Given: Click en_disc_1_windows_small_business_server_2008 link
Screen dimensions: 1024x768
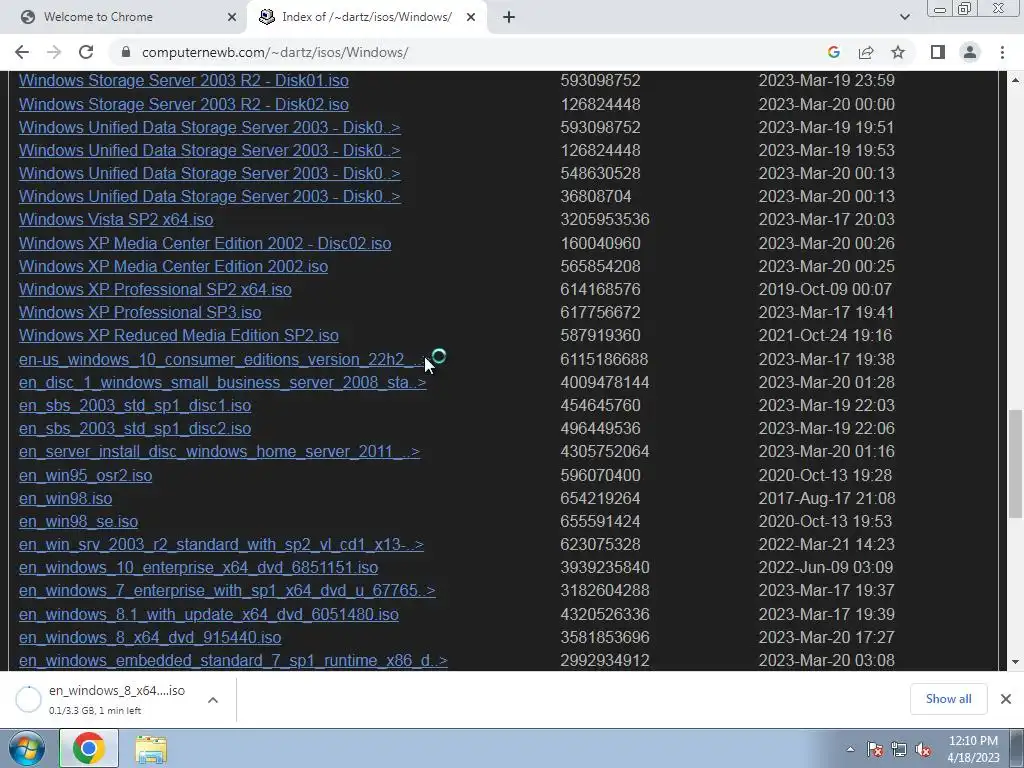Looking at the screenshot, I should pos(223,382).
